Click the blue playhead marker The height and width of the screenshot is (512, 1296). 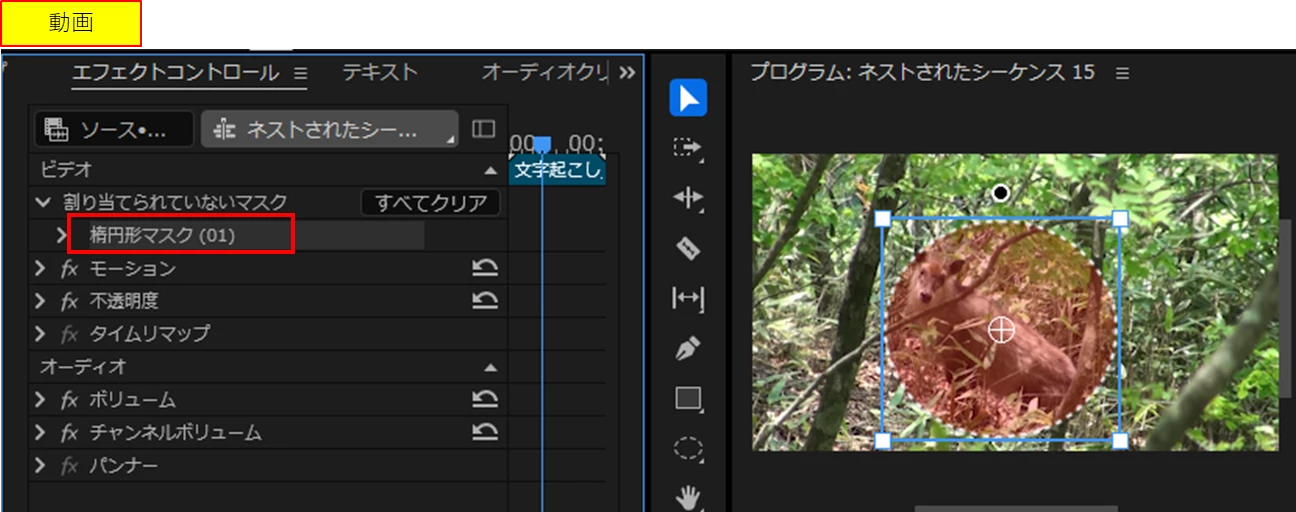coord(542,145)
